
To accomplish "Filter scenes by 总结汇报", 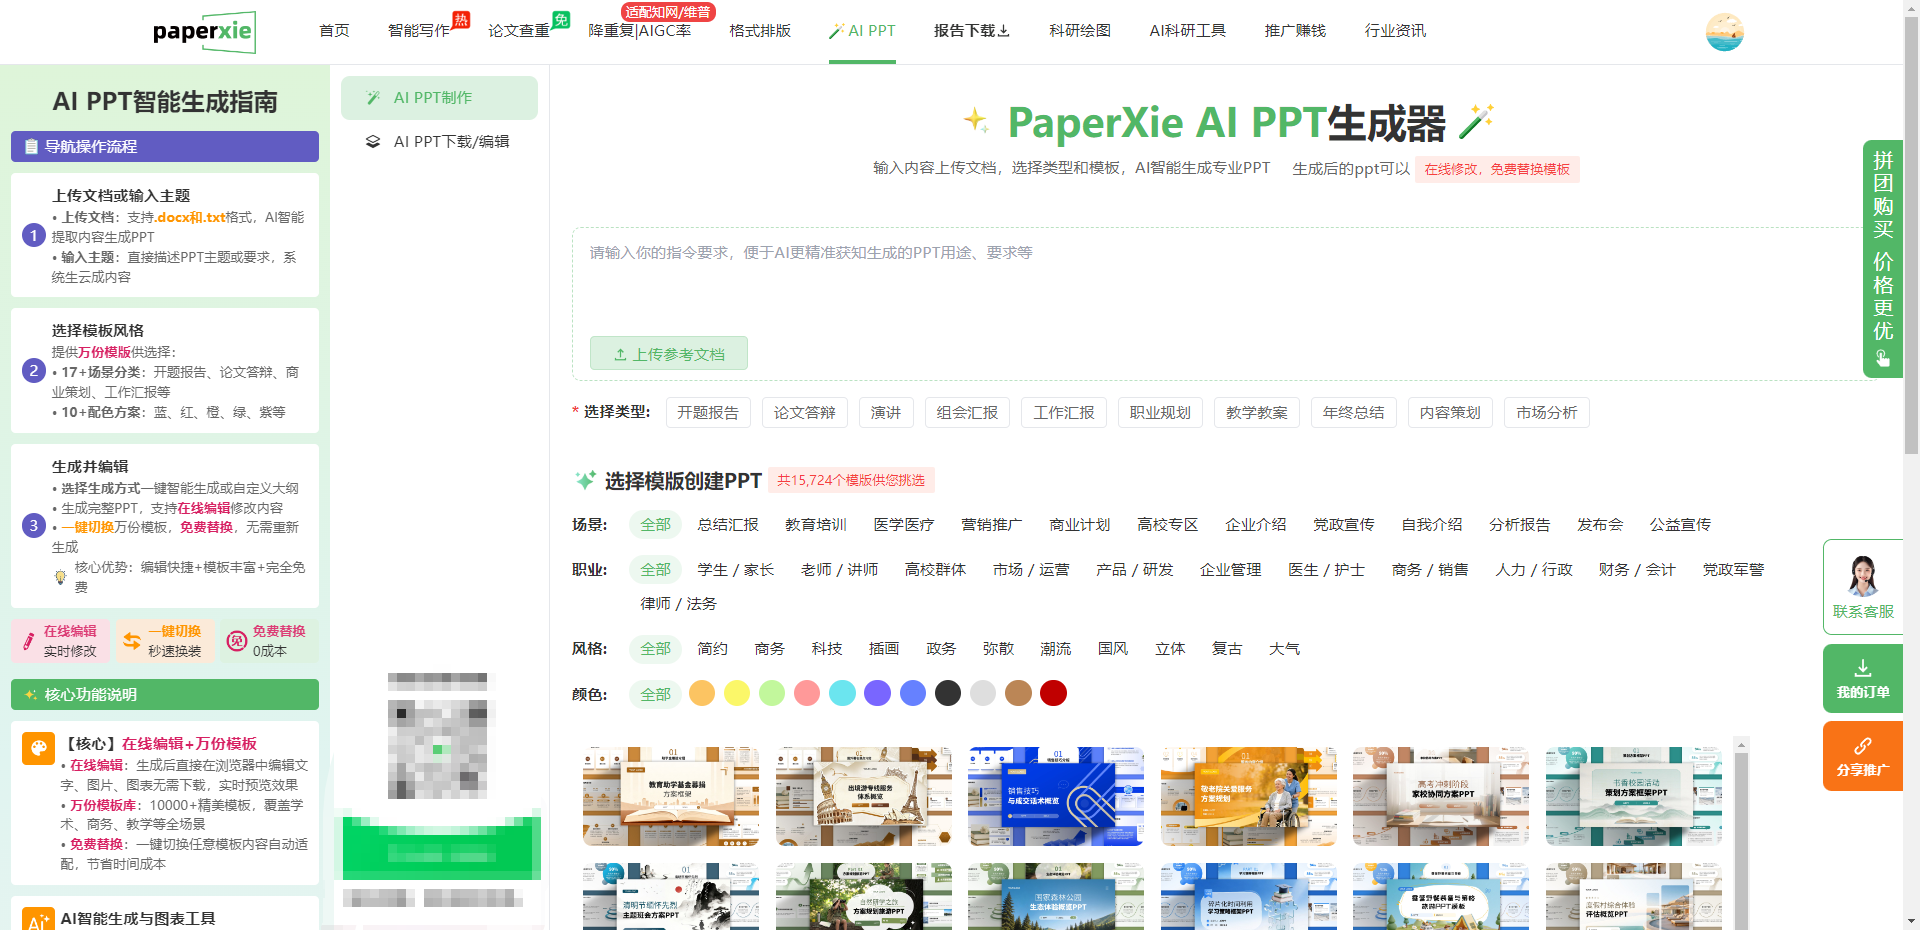I will pos(727,525).
